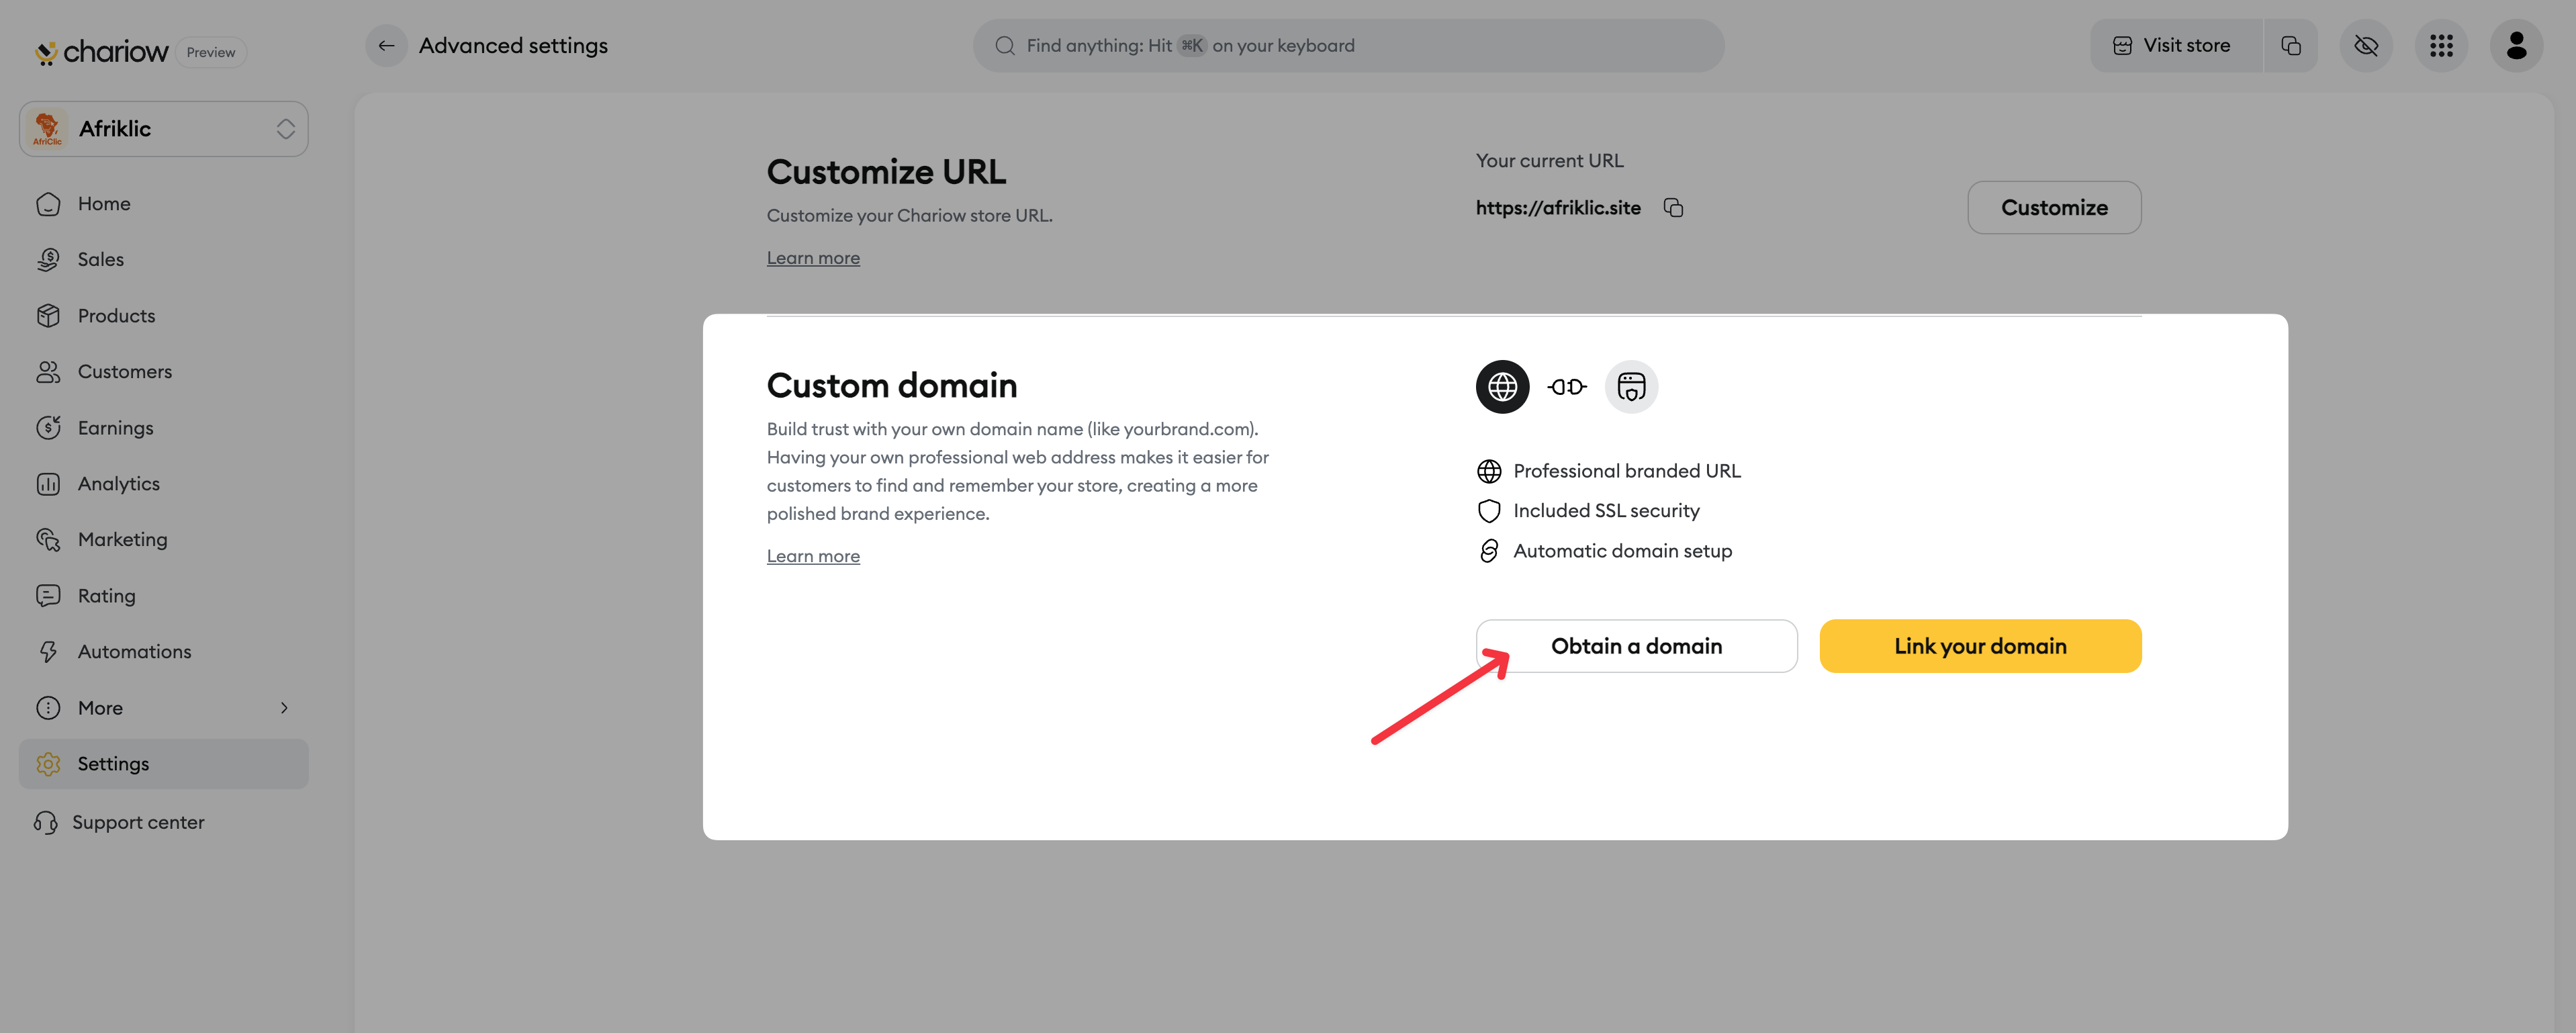
Task: Open the Afriklic store switcher dropdown
Action: pos(164,129)
